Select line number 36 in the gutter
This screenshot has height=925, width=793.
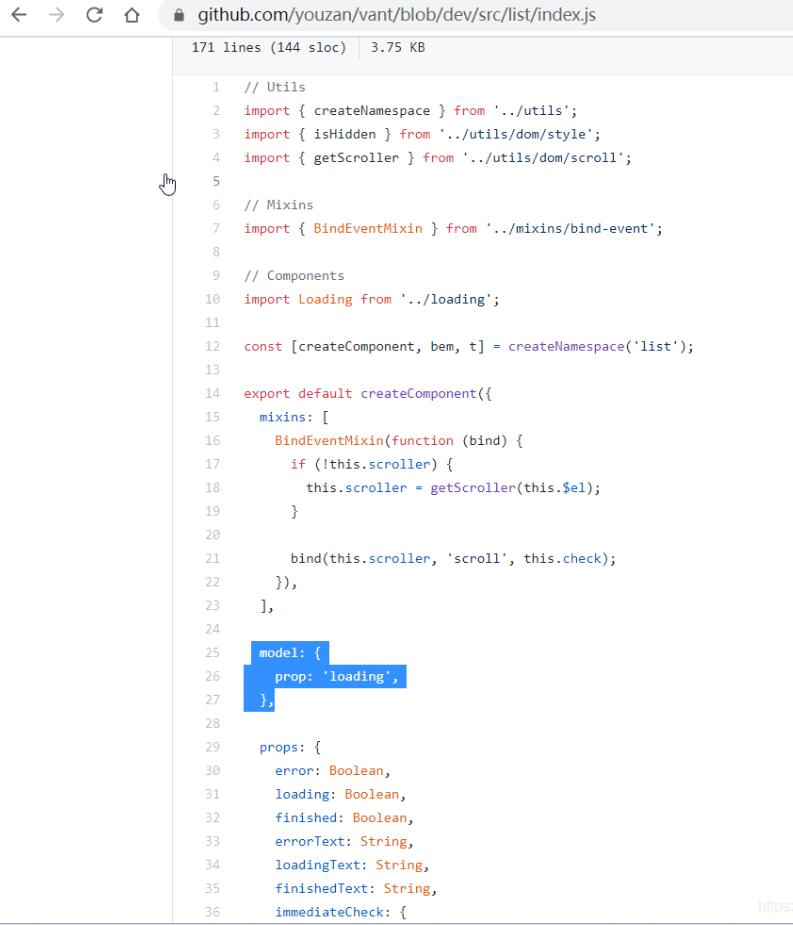click(212, 913)
